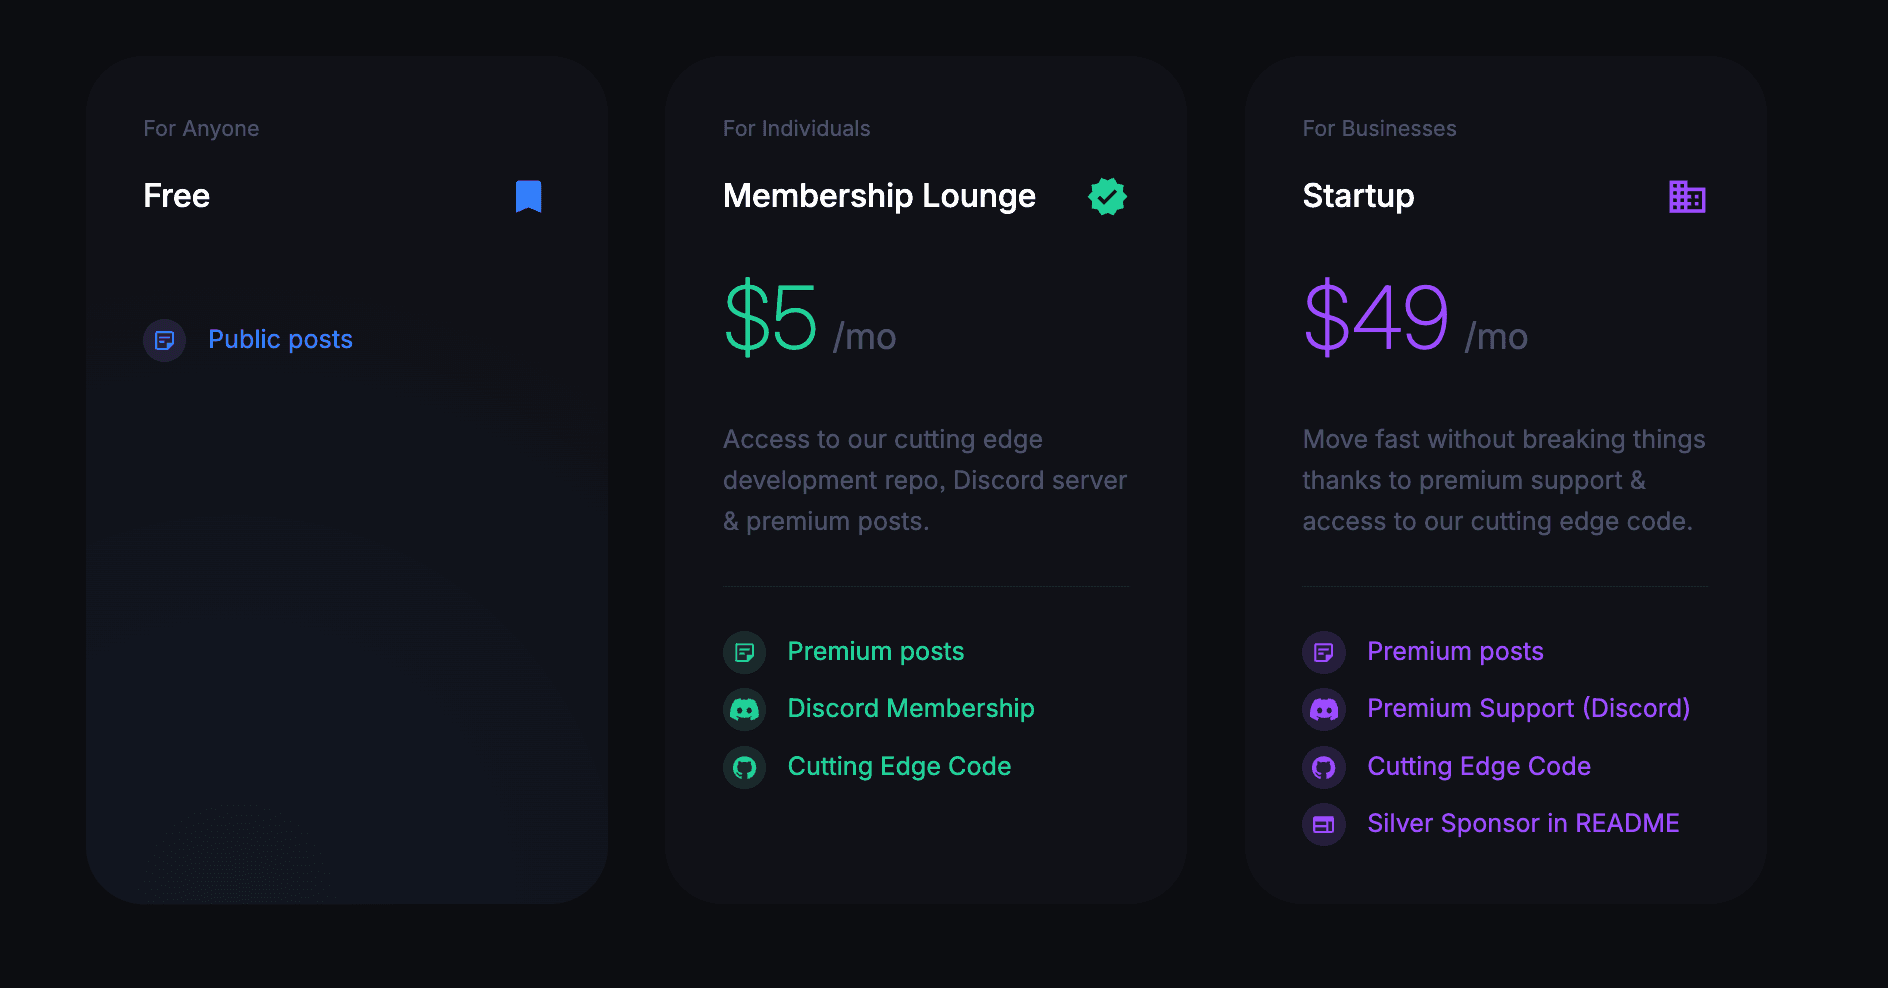Open the Public posts link
This screenshot has height=988, width=1888.
280,340
